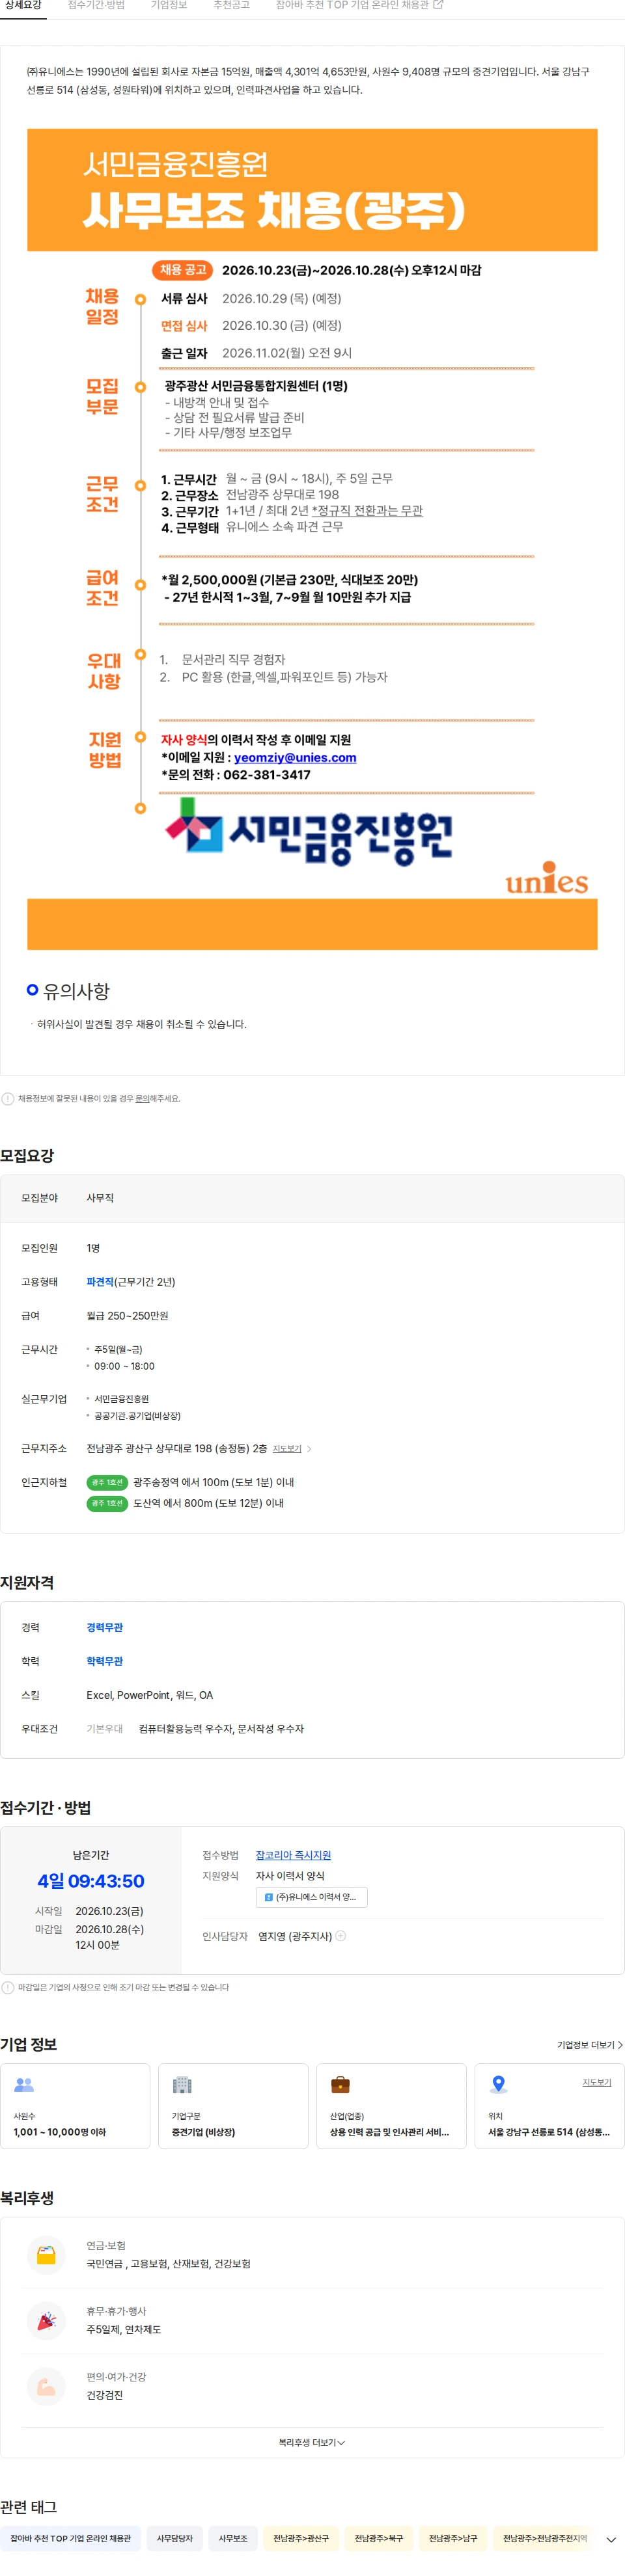Open 기업정보 더보기
The height and width of the screenshot is (2576, 625).
pyautogui.click(x=590, y=2045)
